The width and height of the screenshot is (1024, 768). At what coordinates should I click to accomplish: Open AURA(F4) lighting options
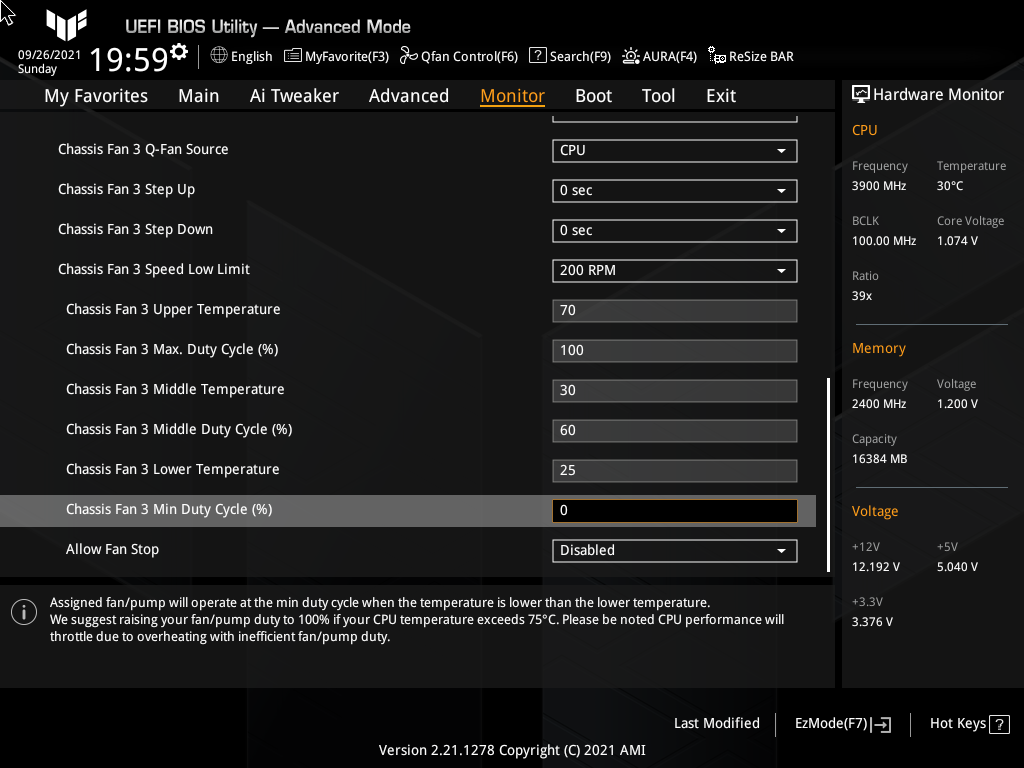pyautogui.click(x=659, y=56)
